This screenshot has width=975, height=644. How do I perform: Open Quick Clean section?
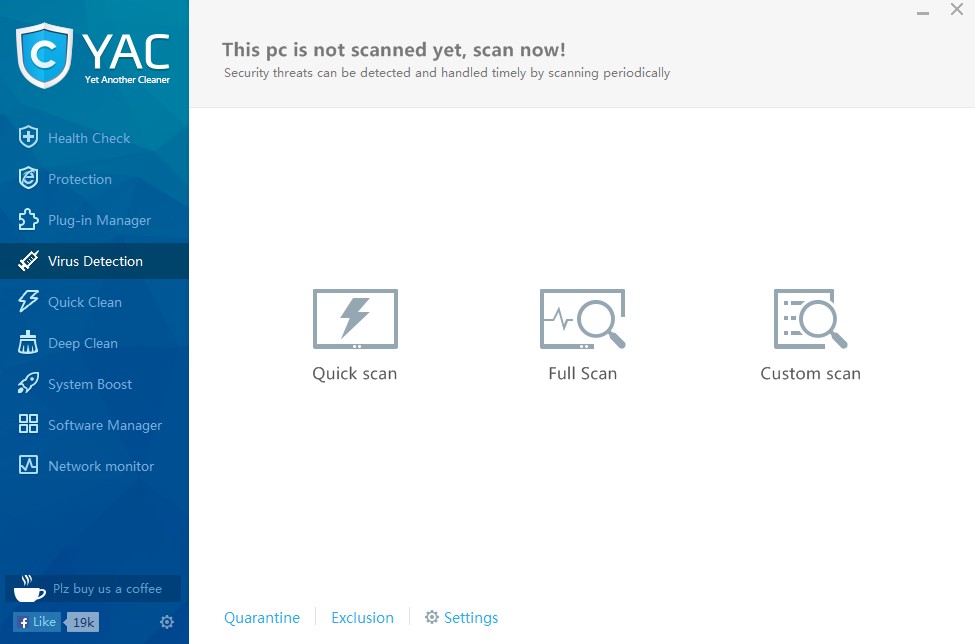coord(95,302)
